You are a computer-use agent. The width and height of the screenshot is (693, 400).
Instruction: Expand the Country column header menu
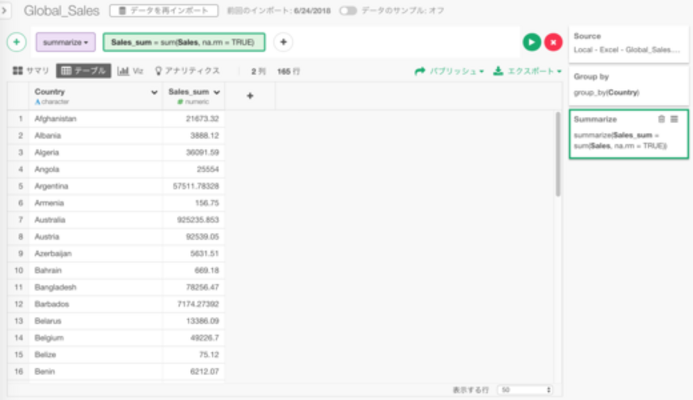pos(154,92)
